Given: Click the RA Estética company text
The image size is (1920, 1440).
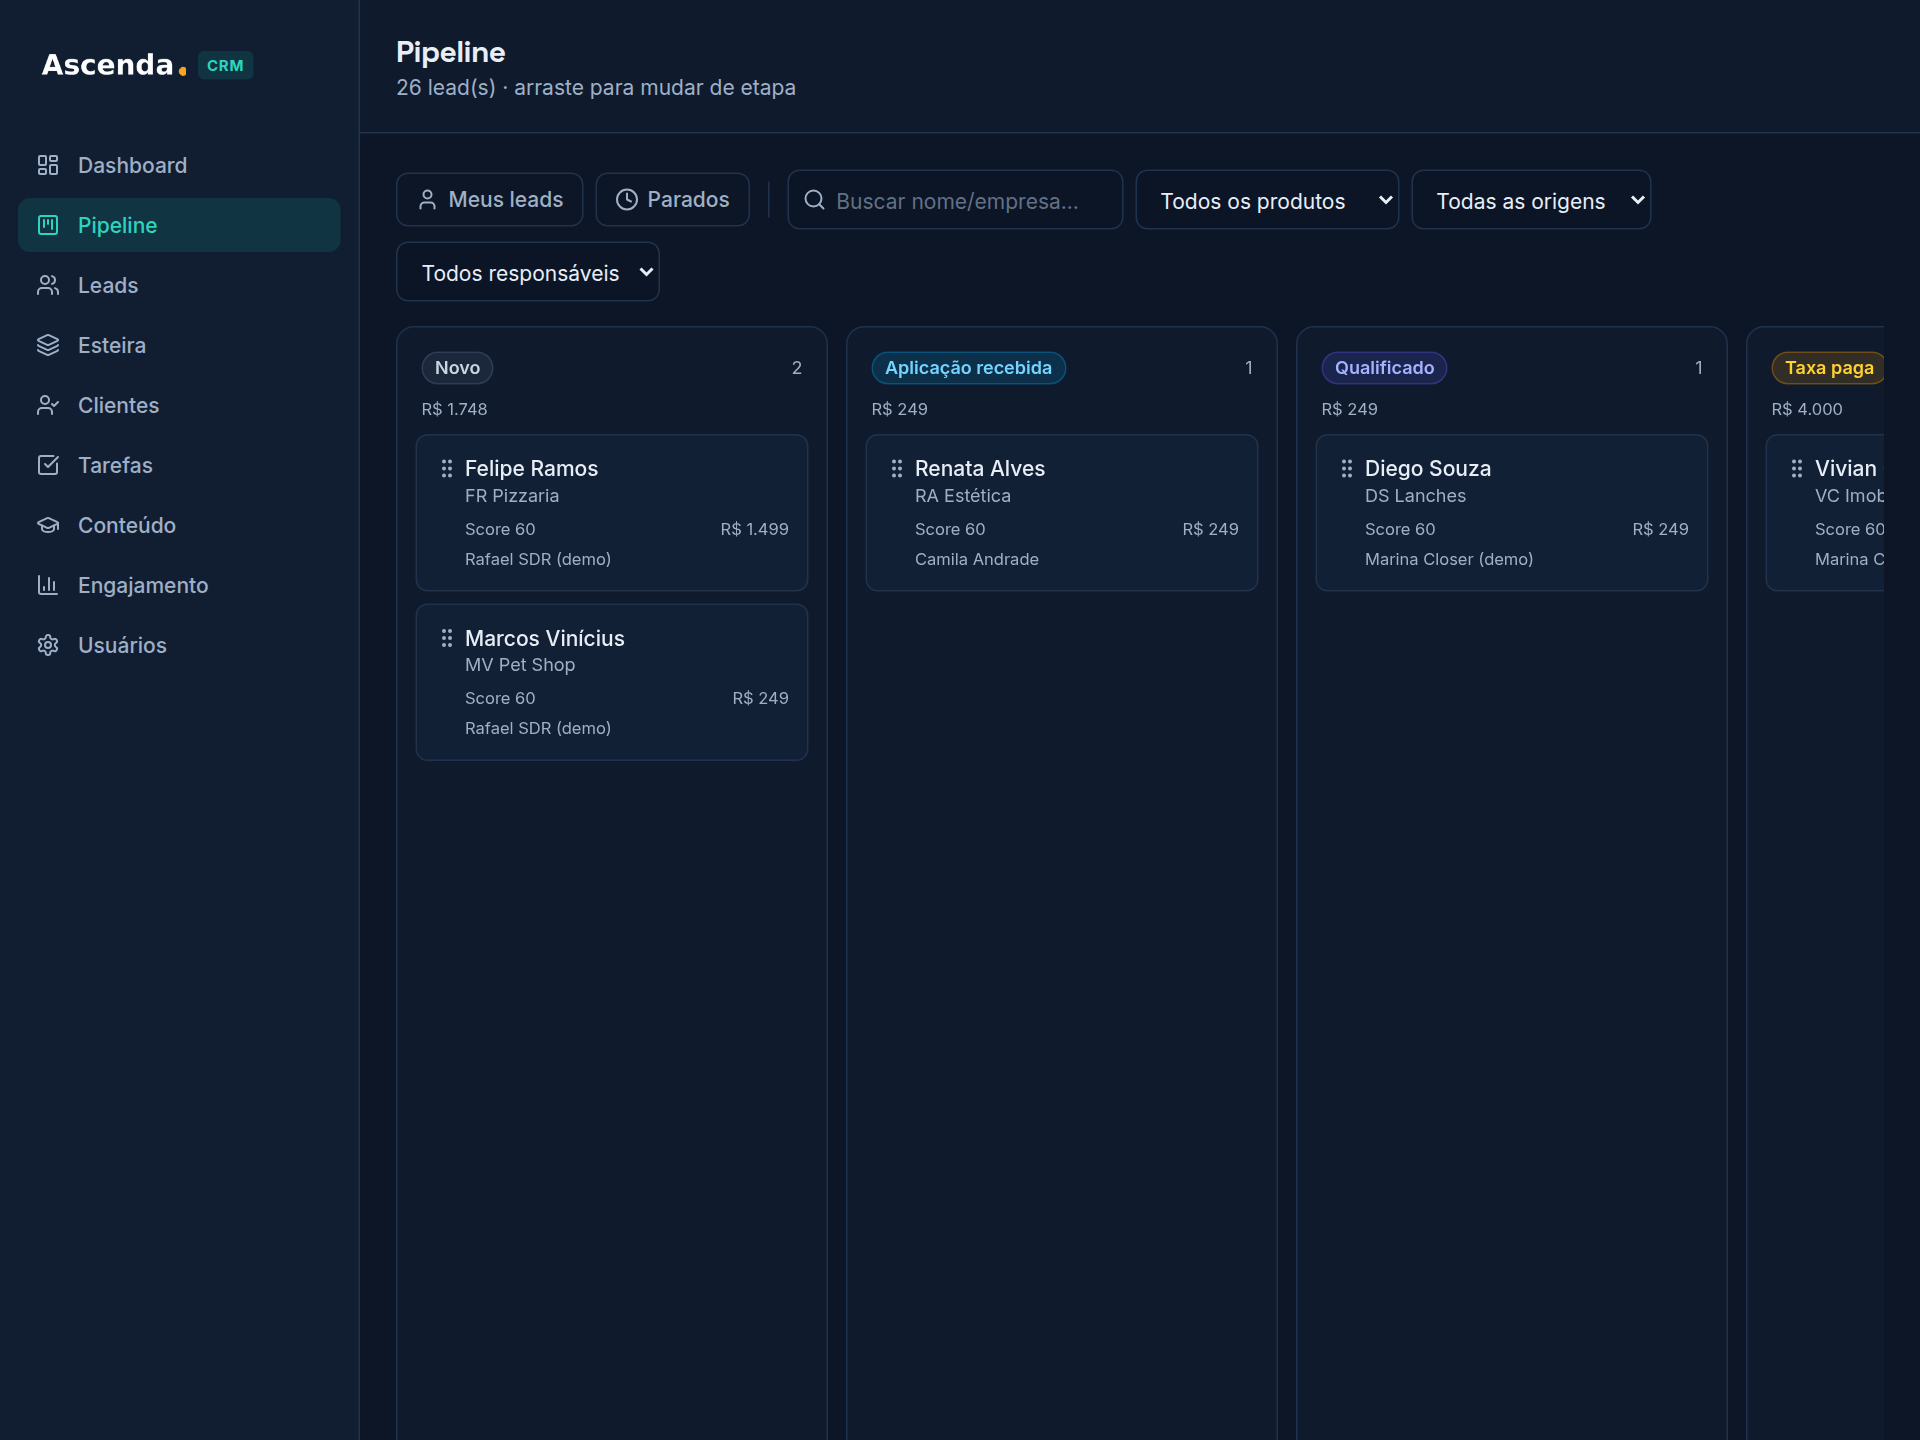Looking at the screenshot, I should tap(963, 496).
